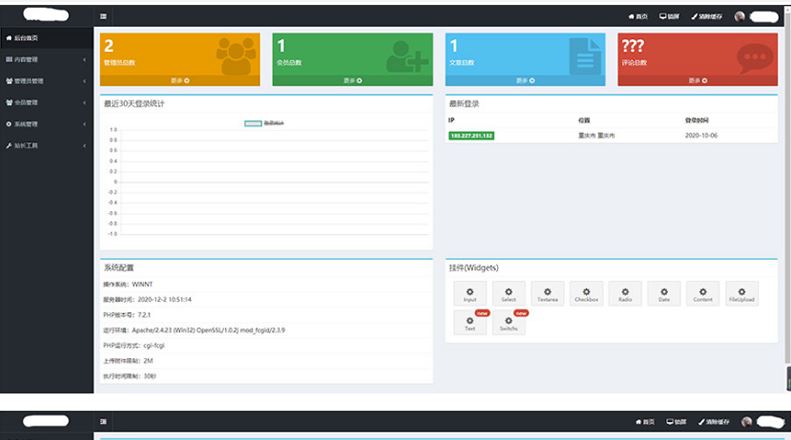The height and width of the screenshot is (440, 791).
Task: Toggle the chart legend series box
Action: point(253,123)
